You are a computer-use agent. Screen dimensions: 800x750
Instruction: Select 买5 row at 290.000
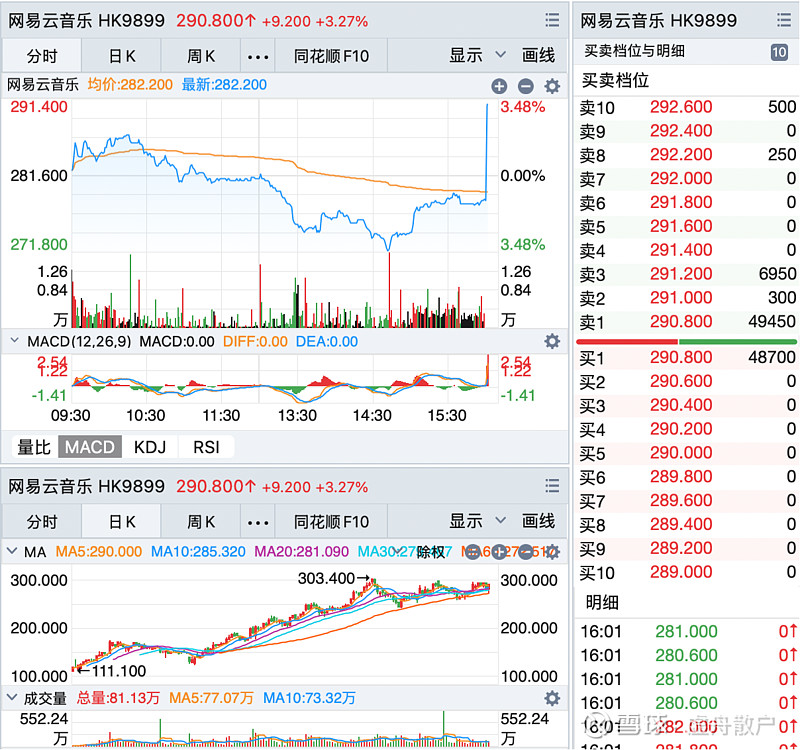(687, 453)
